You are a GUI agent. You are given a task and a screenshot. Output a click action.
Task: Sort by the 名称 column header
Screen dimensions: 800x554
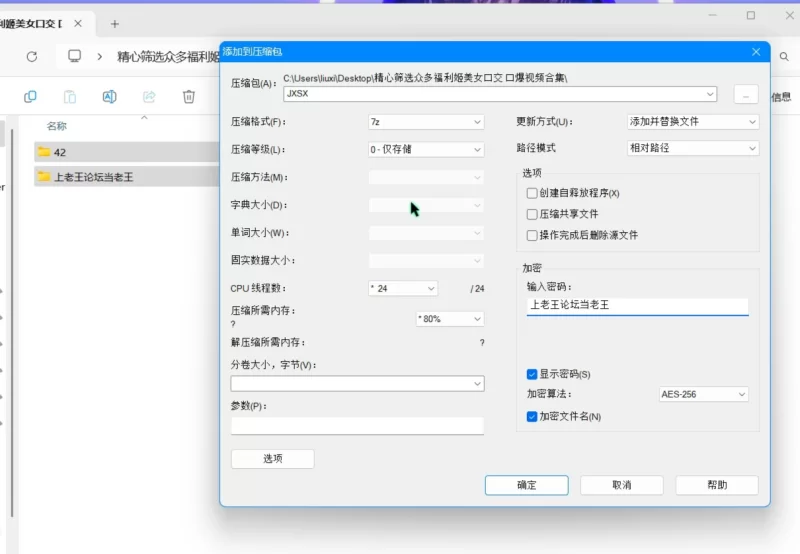coord(57,126)
